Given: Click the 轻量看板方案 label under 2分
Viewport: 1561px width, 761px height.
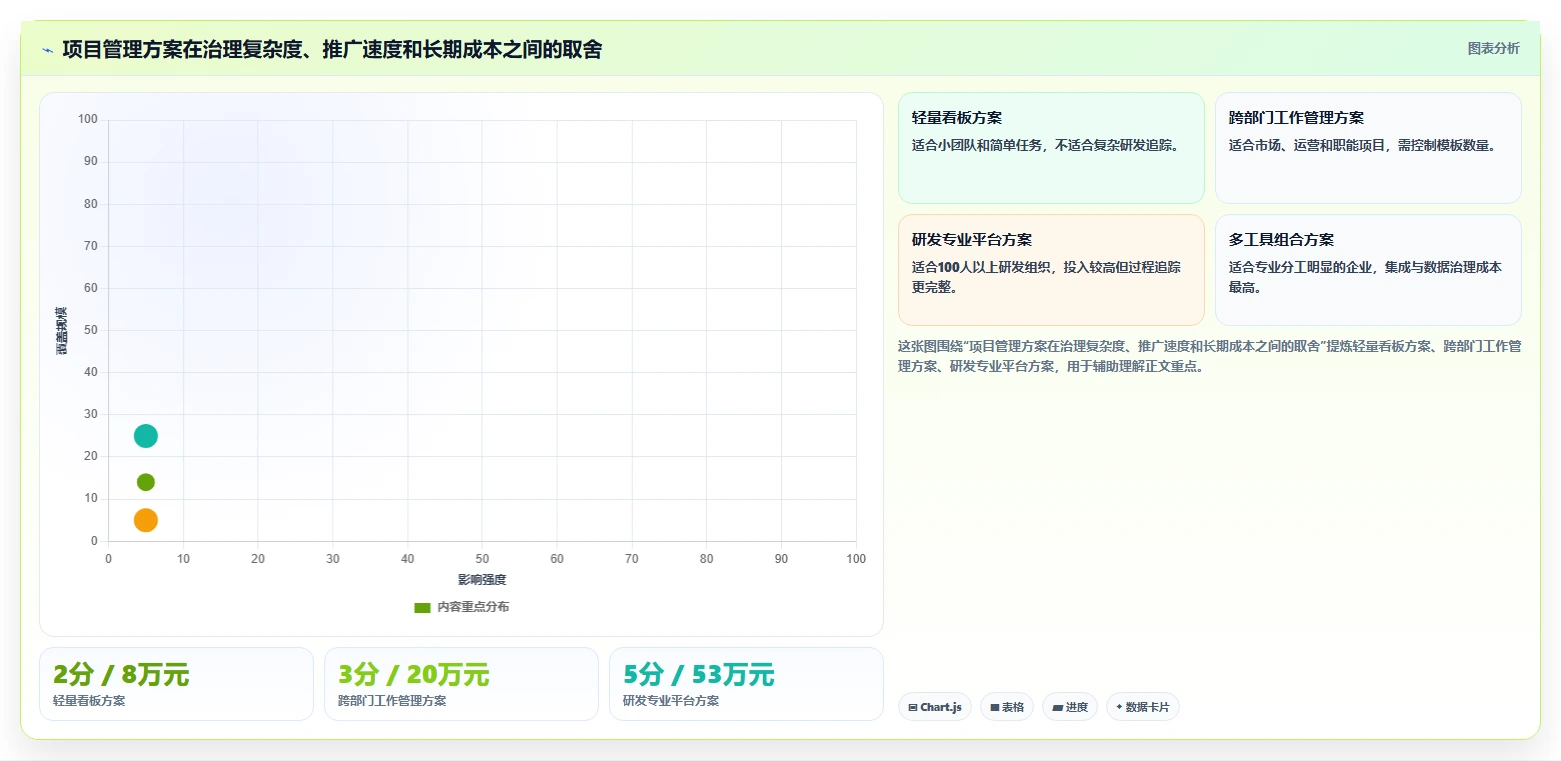Looking at the screenshot, I should point(89,701).
